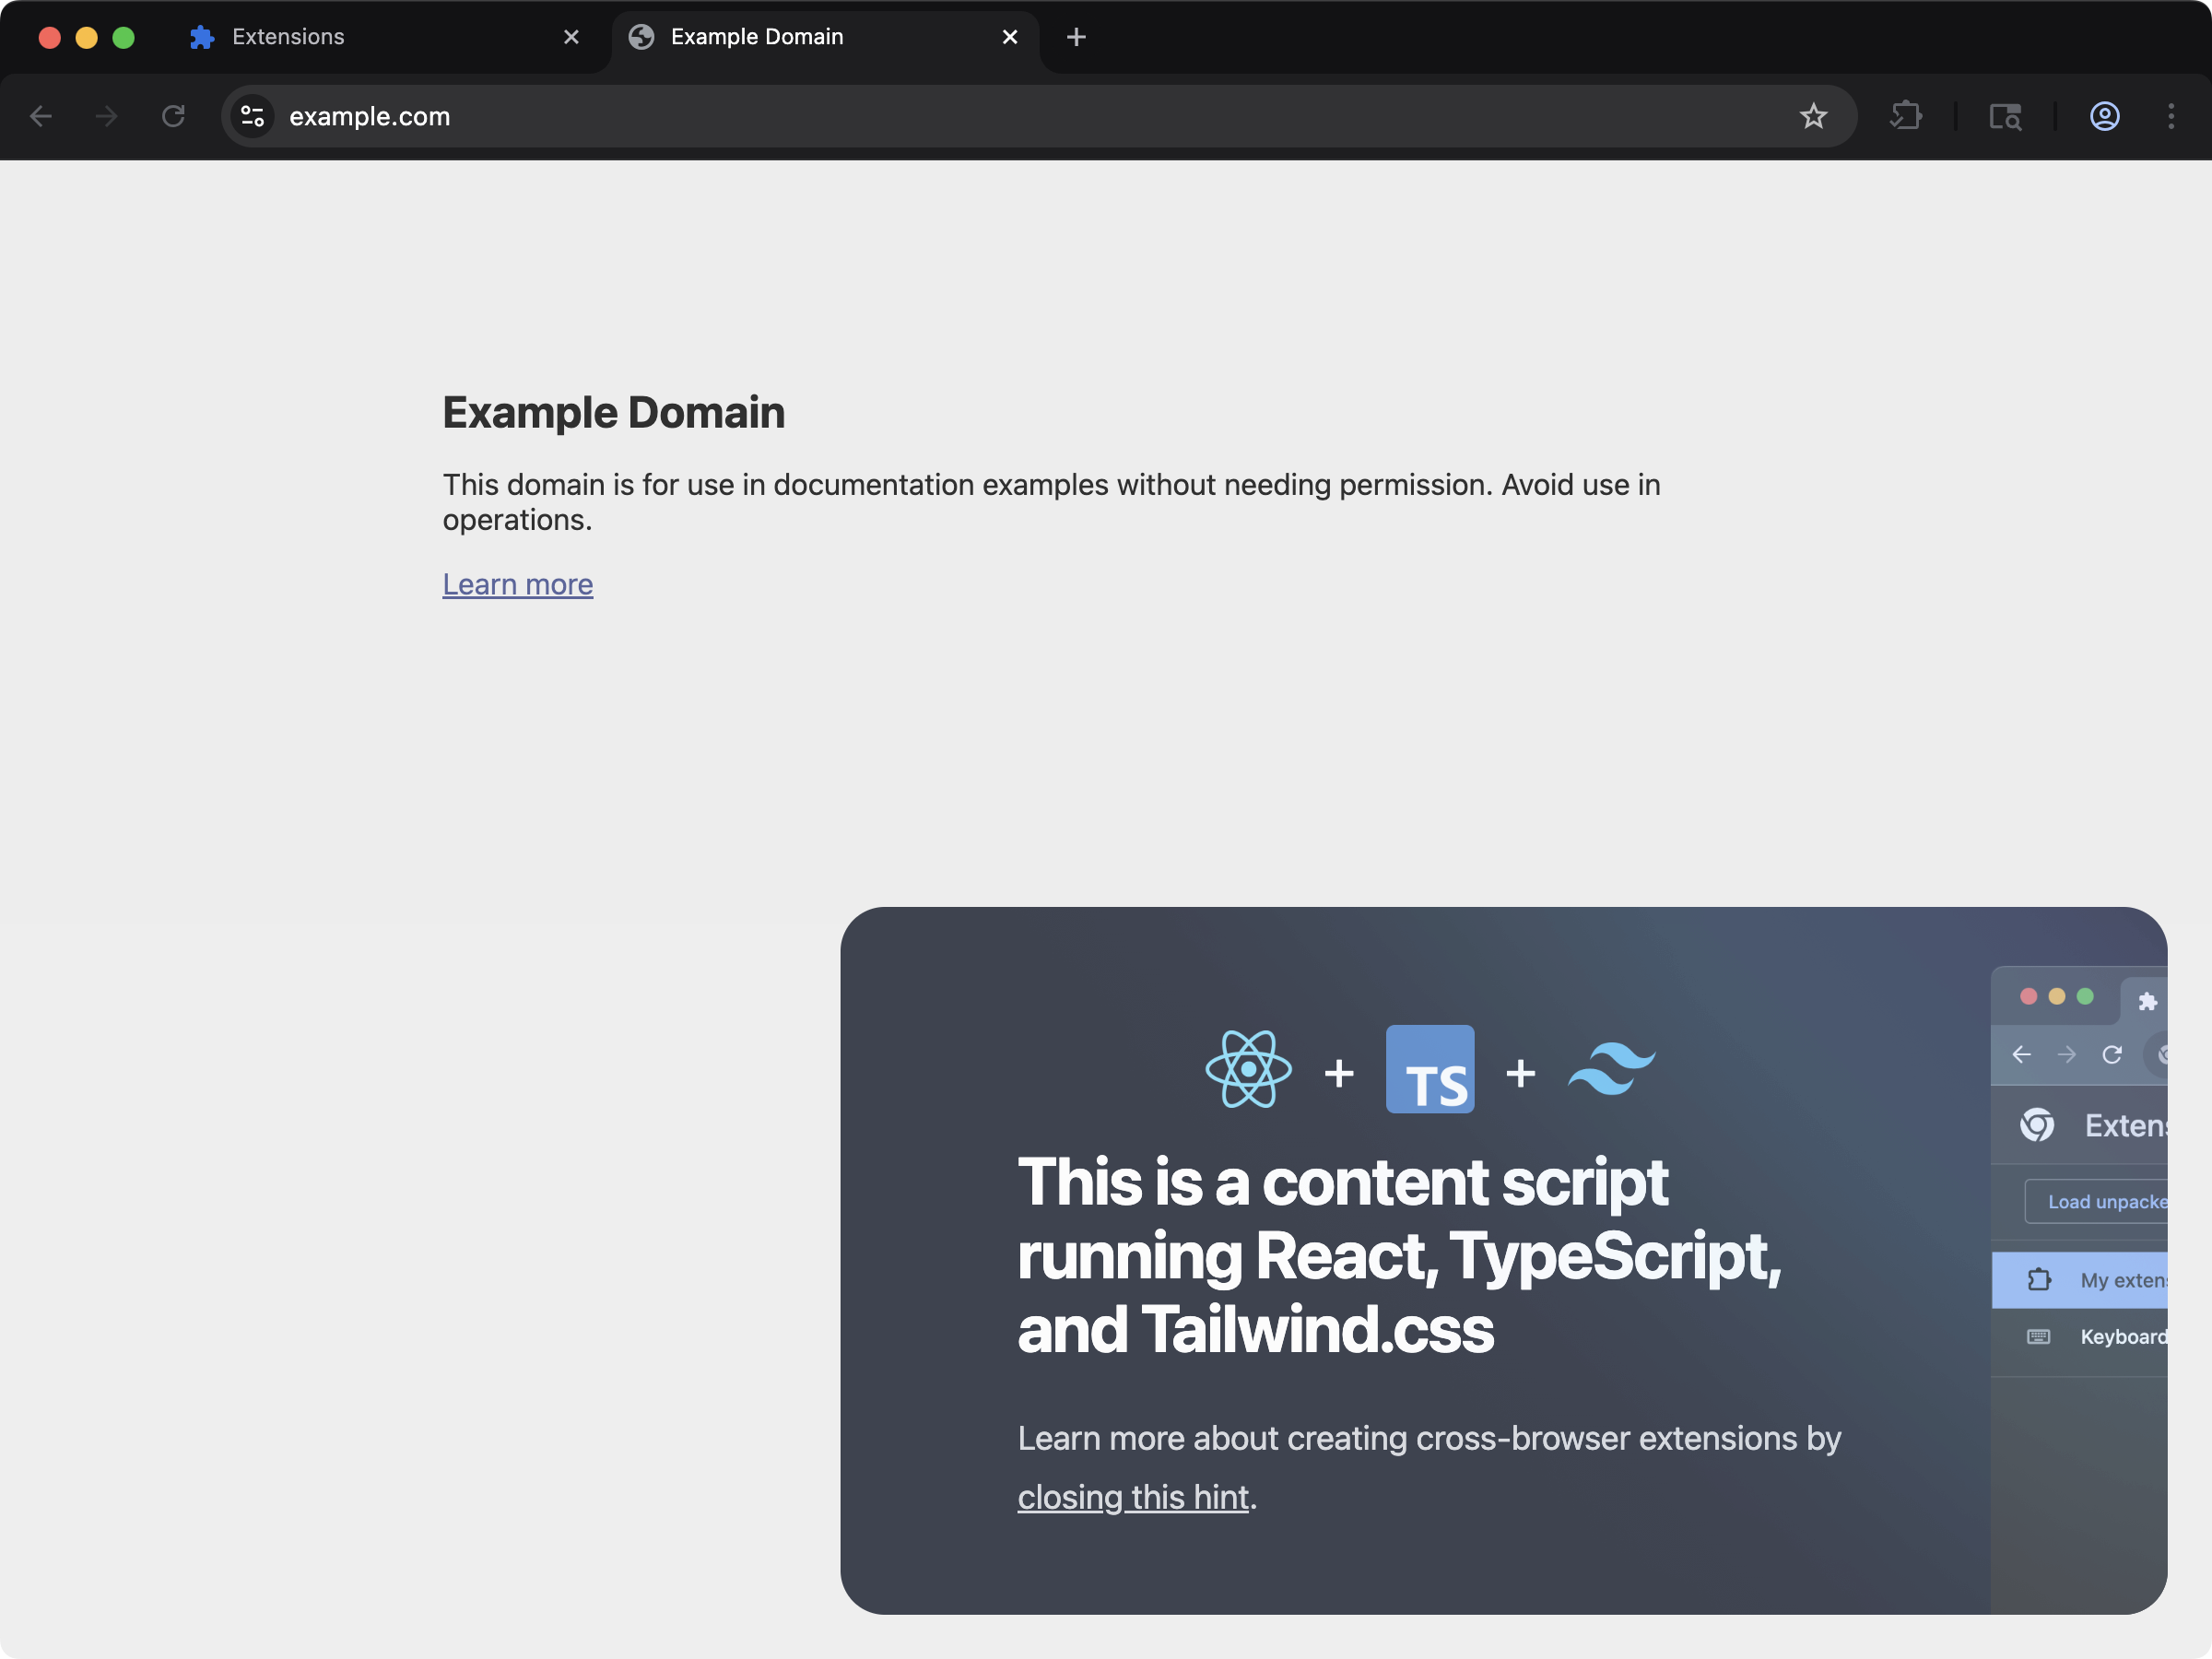The image size is (2212, 1659).
Task: Open the Chrome three-dot menu
Action: pos(2171,116)
